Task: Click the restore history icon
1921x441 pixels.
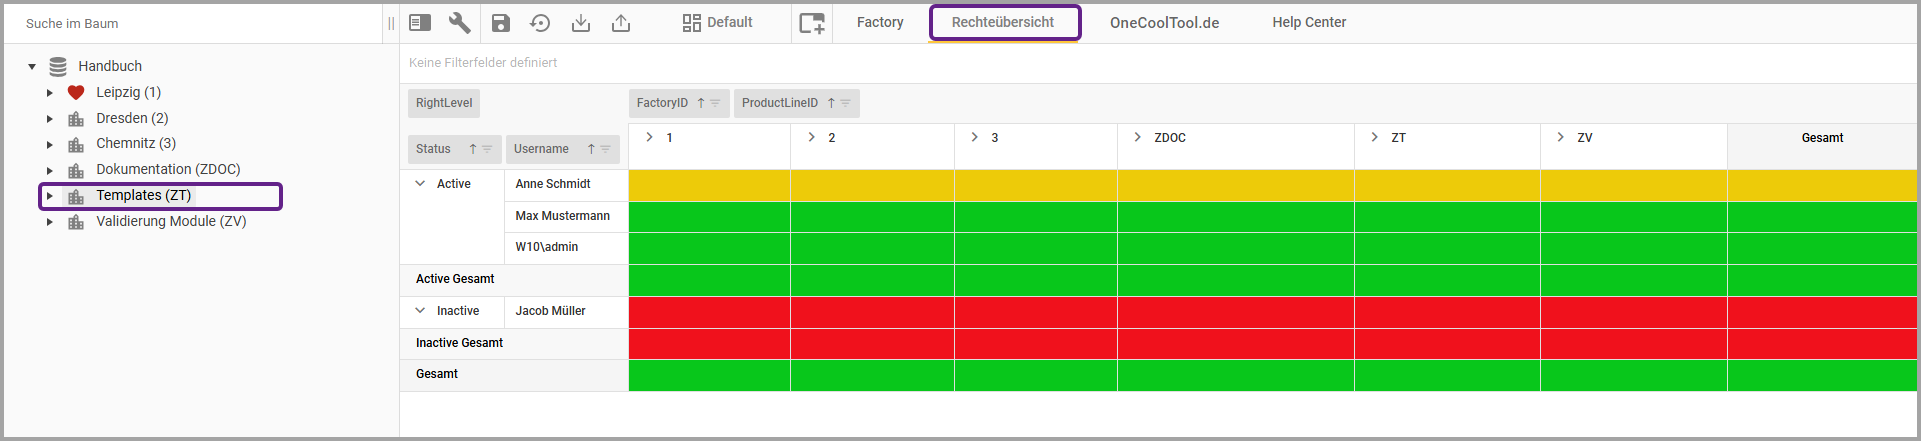Action: [x=540, y=23]
